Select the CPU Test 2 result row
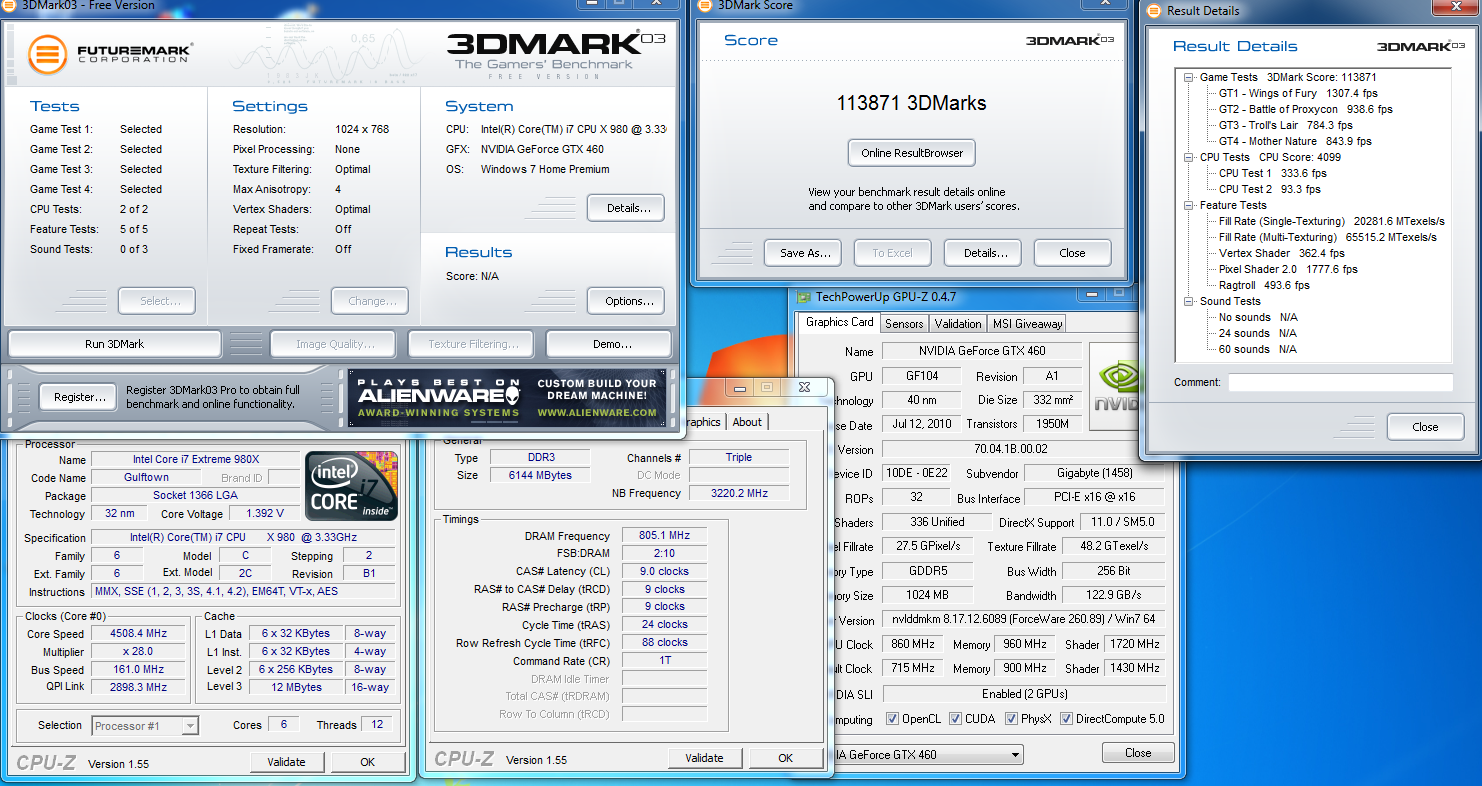This screenshot has width=1482, height=786. [1270, 189]
